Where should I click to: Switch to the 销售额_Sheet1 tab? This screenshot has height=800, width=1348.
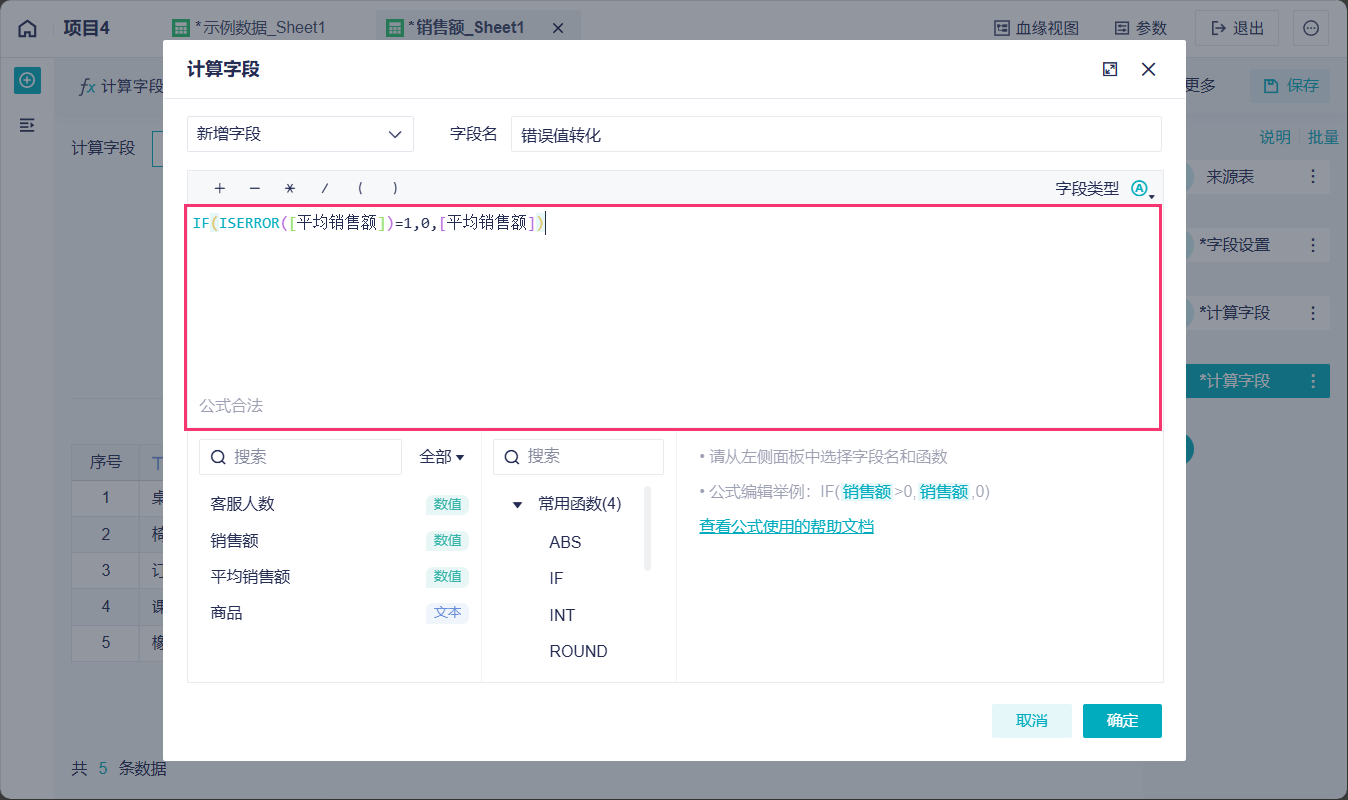[455, 28]
